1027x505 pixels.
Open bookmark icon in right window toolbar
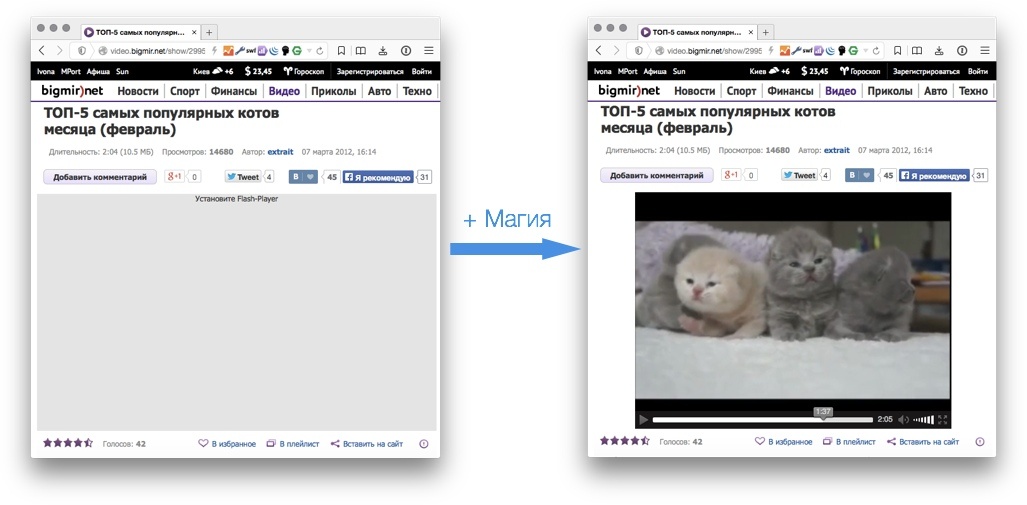click(898, 50)
